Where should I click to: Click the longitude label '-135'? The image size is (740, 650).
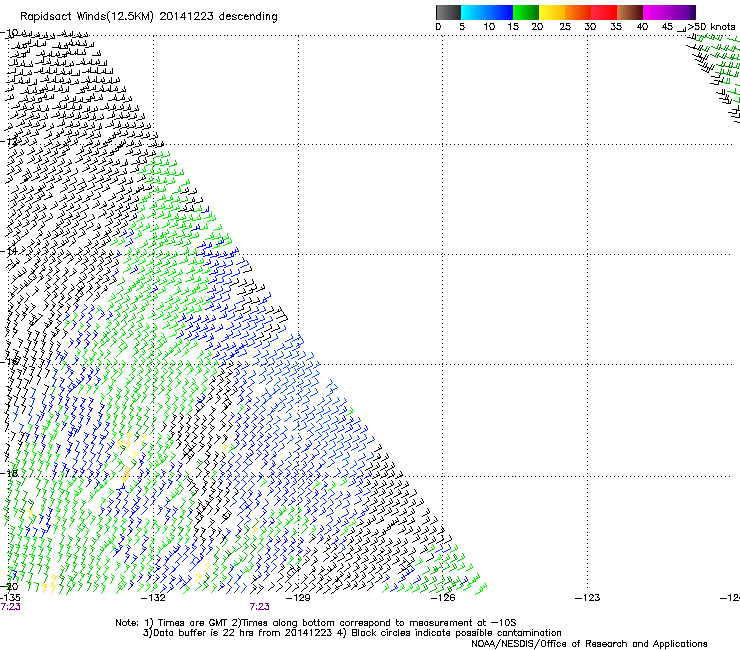pos(10,598)
